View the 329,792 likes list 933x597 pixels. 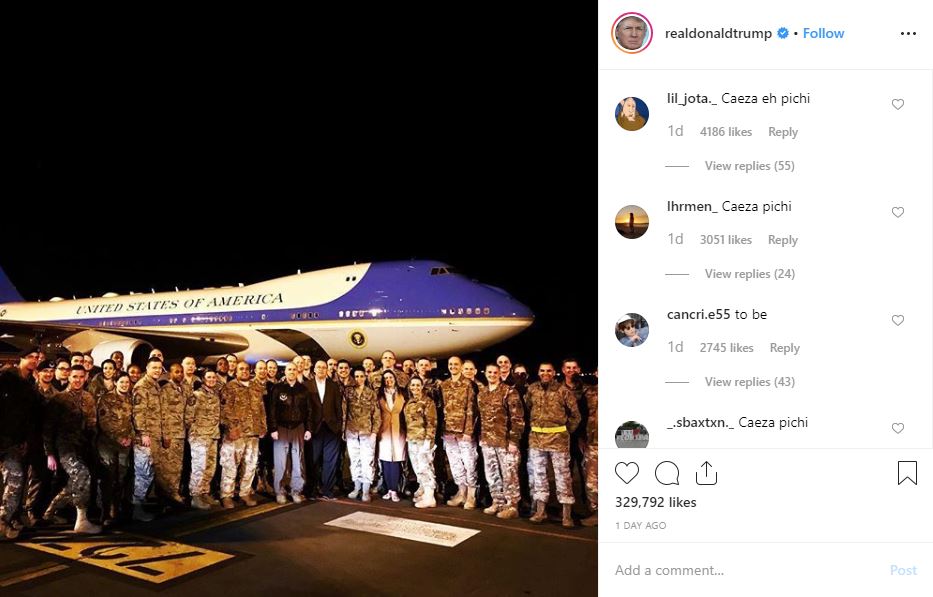pyautogui.click(x=655, y=502)
